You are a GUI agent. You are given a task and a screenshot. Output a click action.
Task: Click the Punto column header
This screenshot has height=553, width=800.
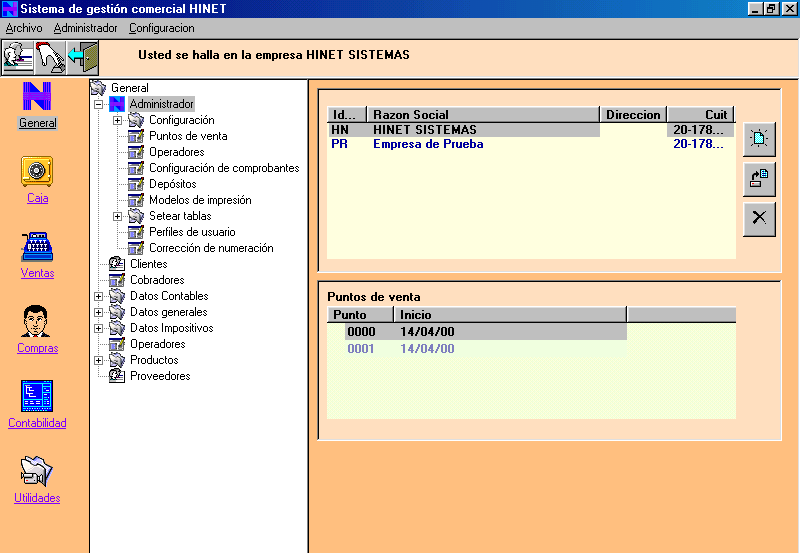click(360, 315)
